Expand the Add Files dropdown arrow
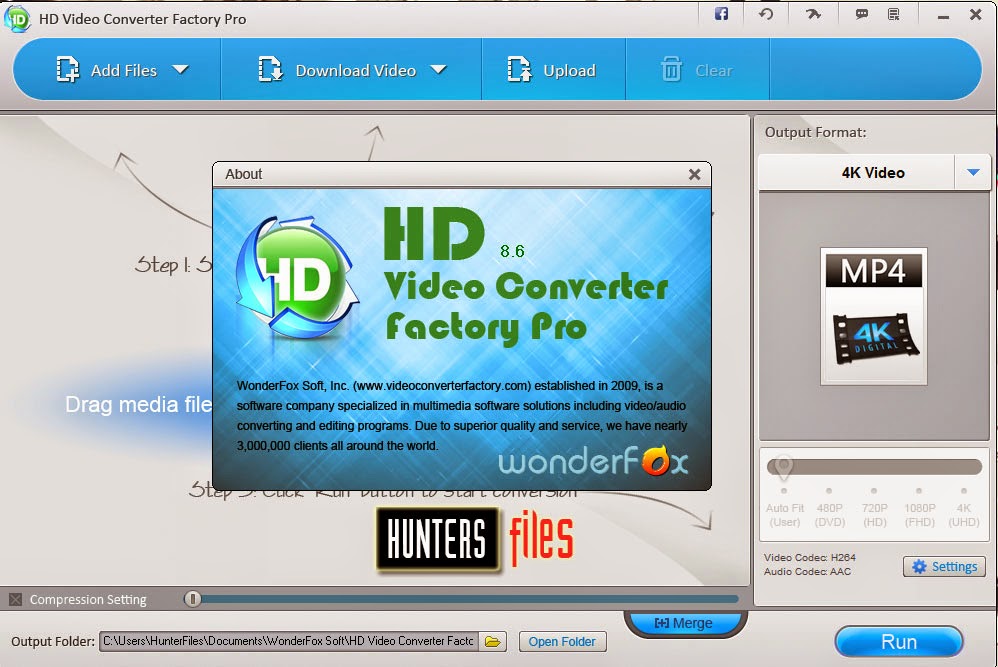This screenshot has width=998, height=667. 181,69
